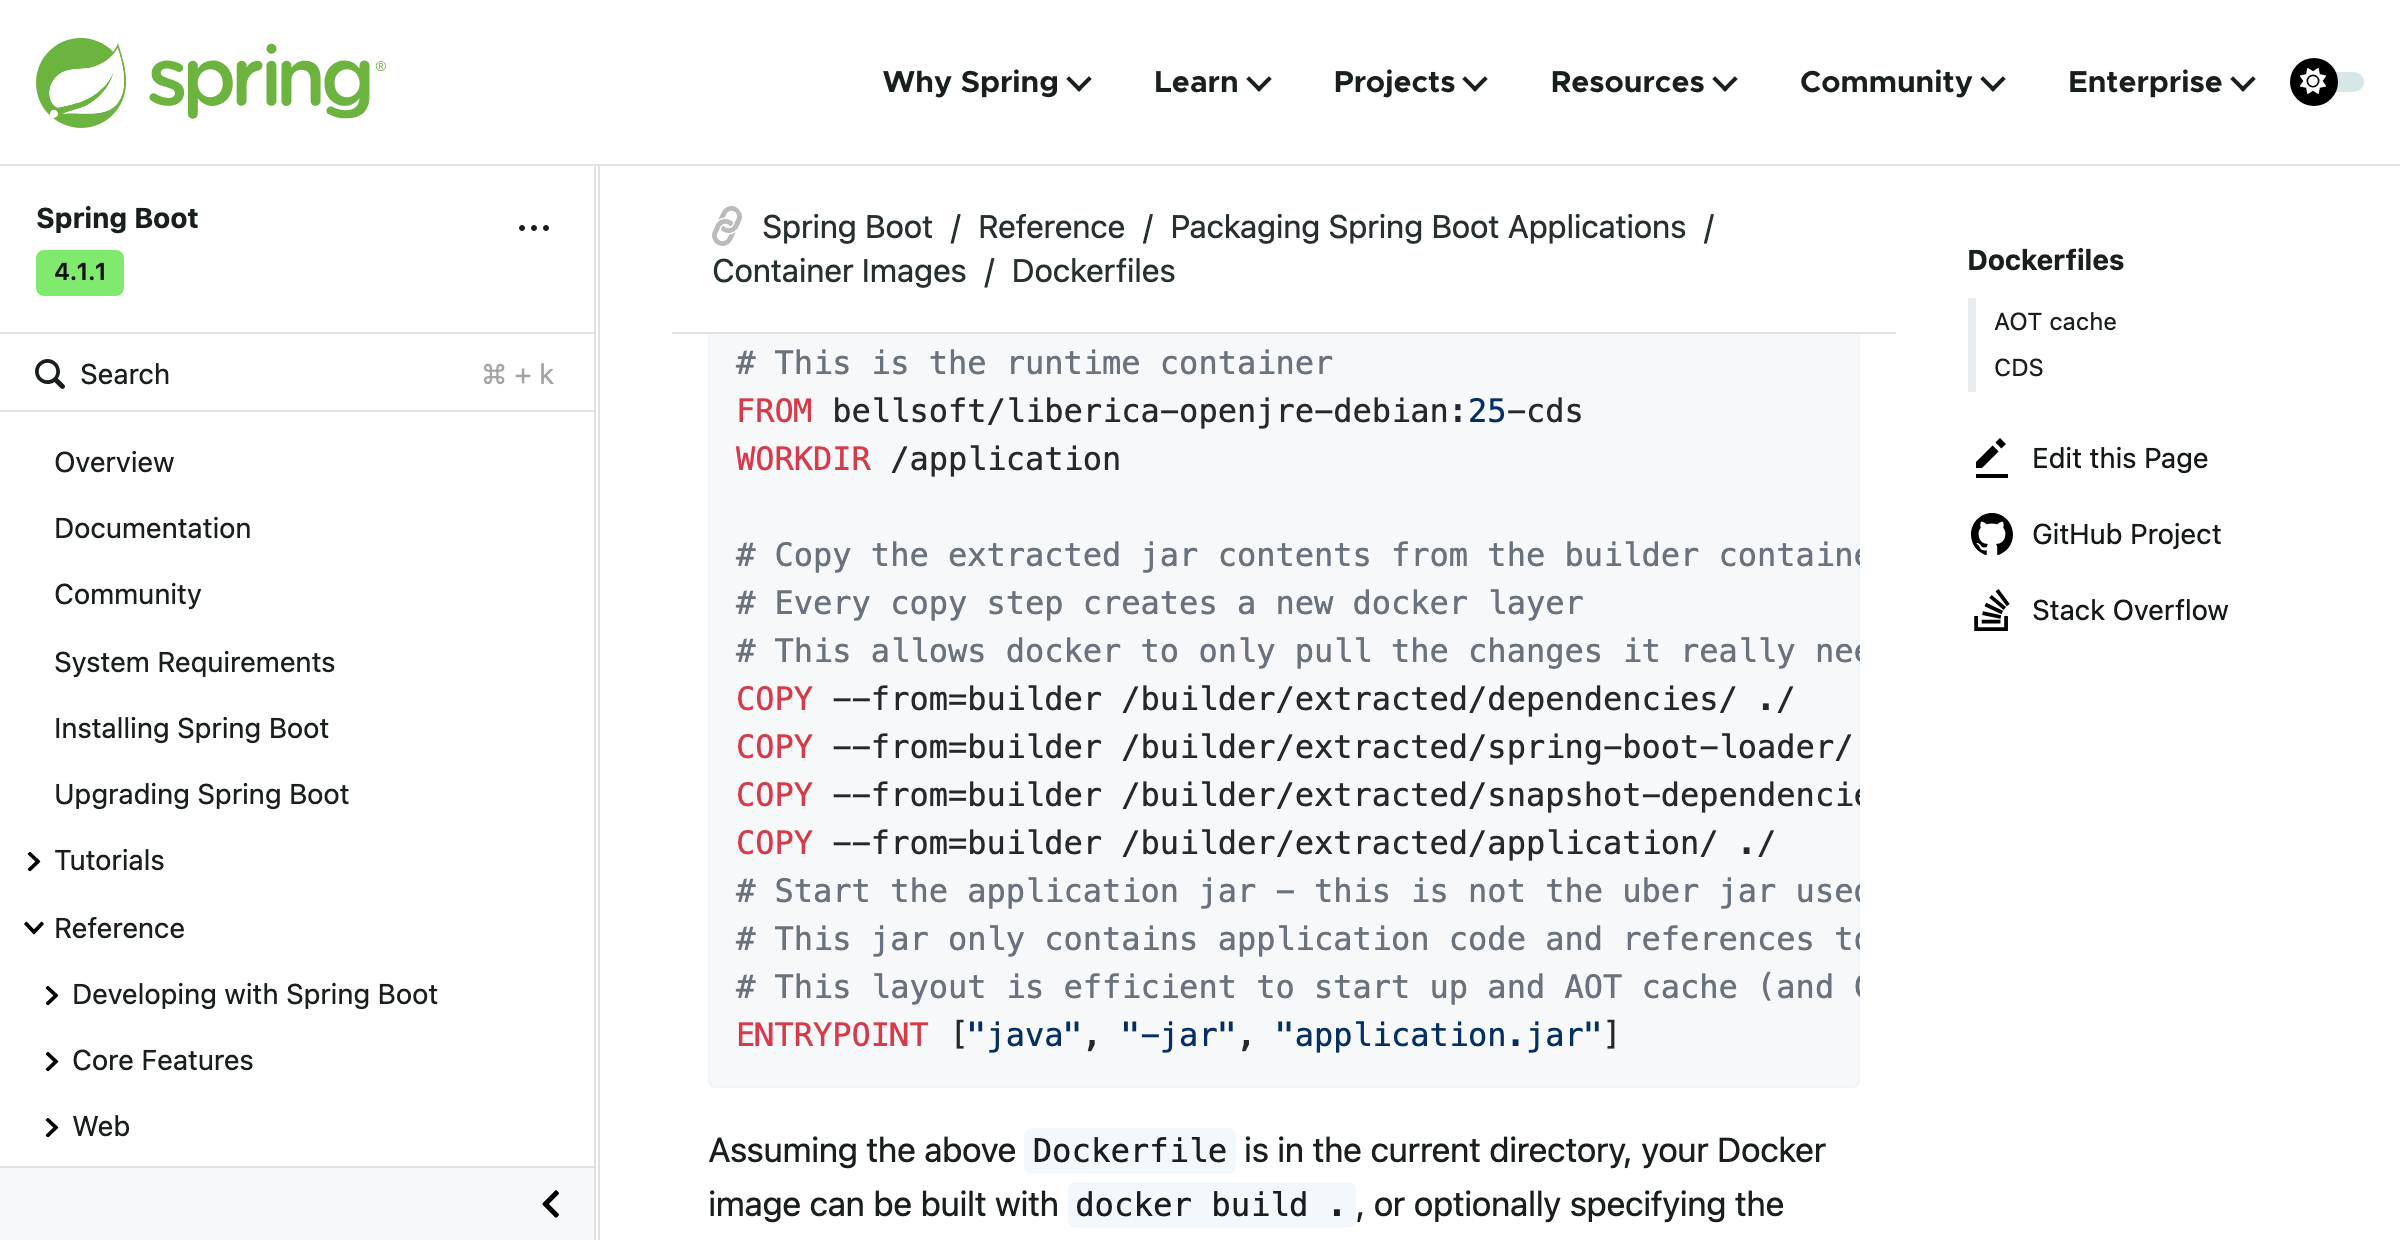This screenshot has height=1240, width=2400.
Task: Click the search magnifier icon
Action: click(x=50, y=374)
